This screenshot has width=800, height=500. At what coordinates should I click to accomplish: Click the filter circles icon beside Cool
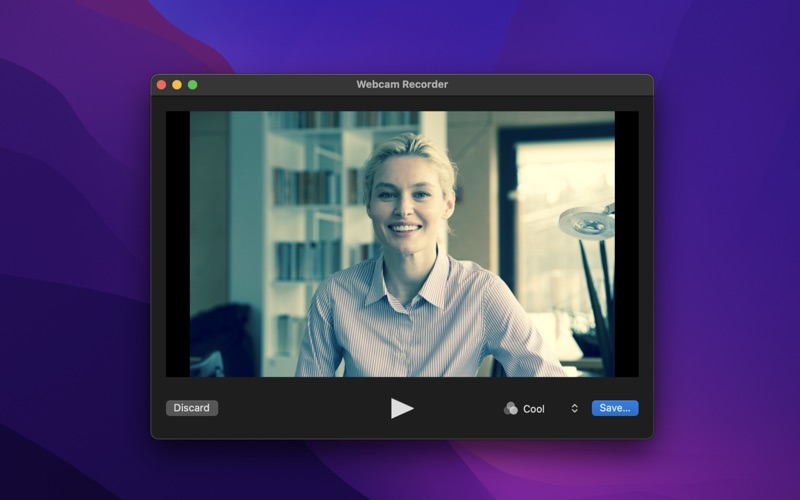tap(511, 408)
